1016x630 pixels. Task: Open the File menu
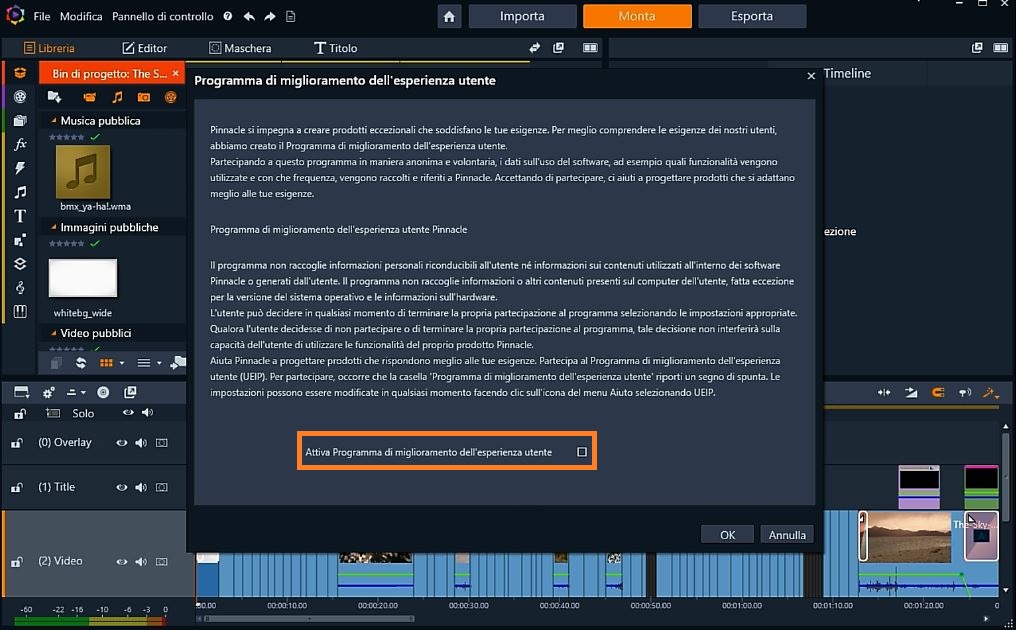[41, 16]
